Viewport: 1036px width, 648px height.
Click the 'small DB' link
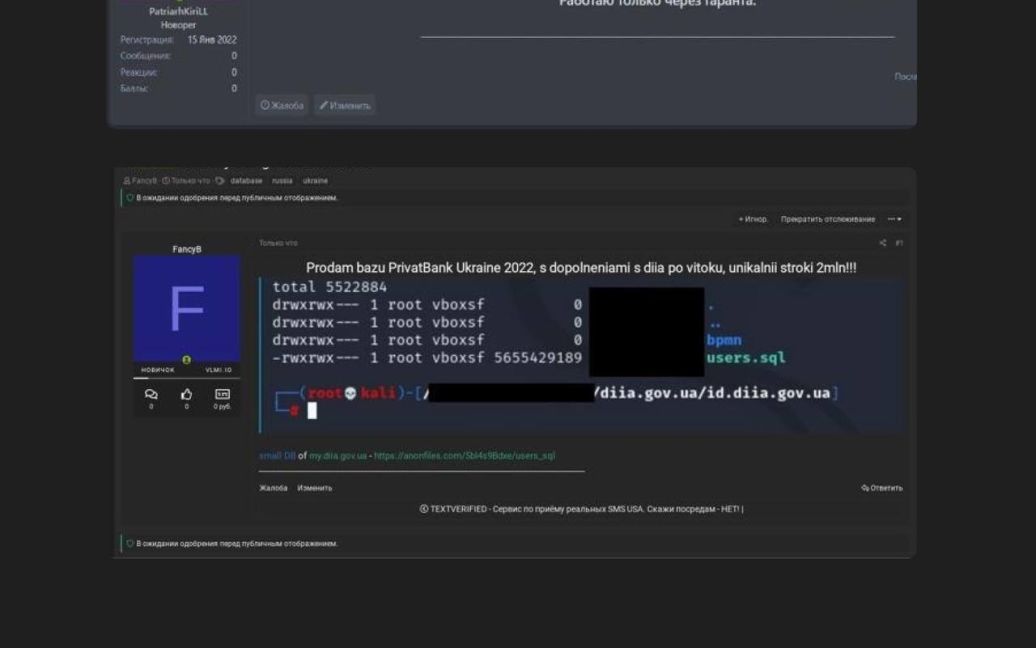coord(277,456)
